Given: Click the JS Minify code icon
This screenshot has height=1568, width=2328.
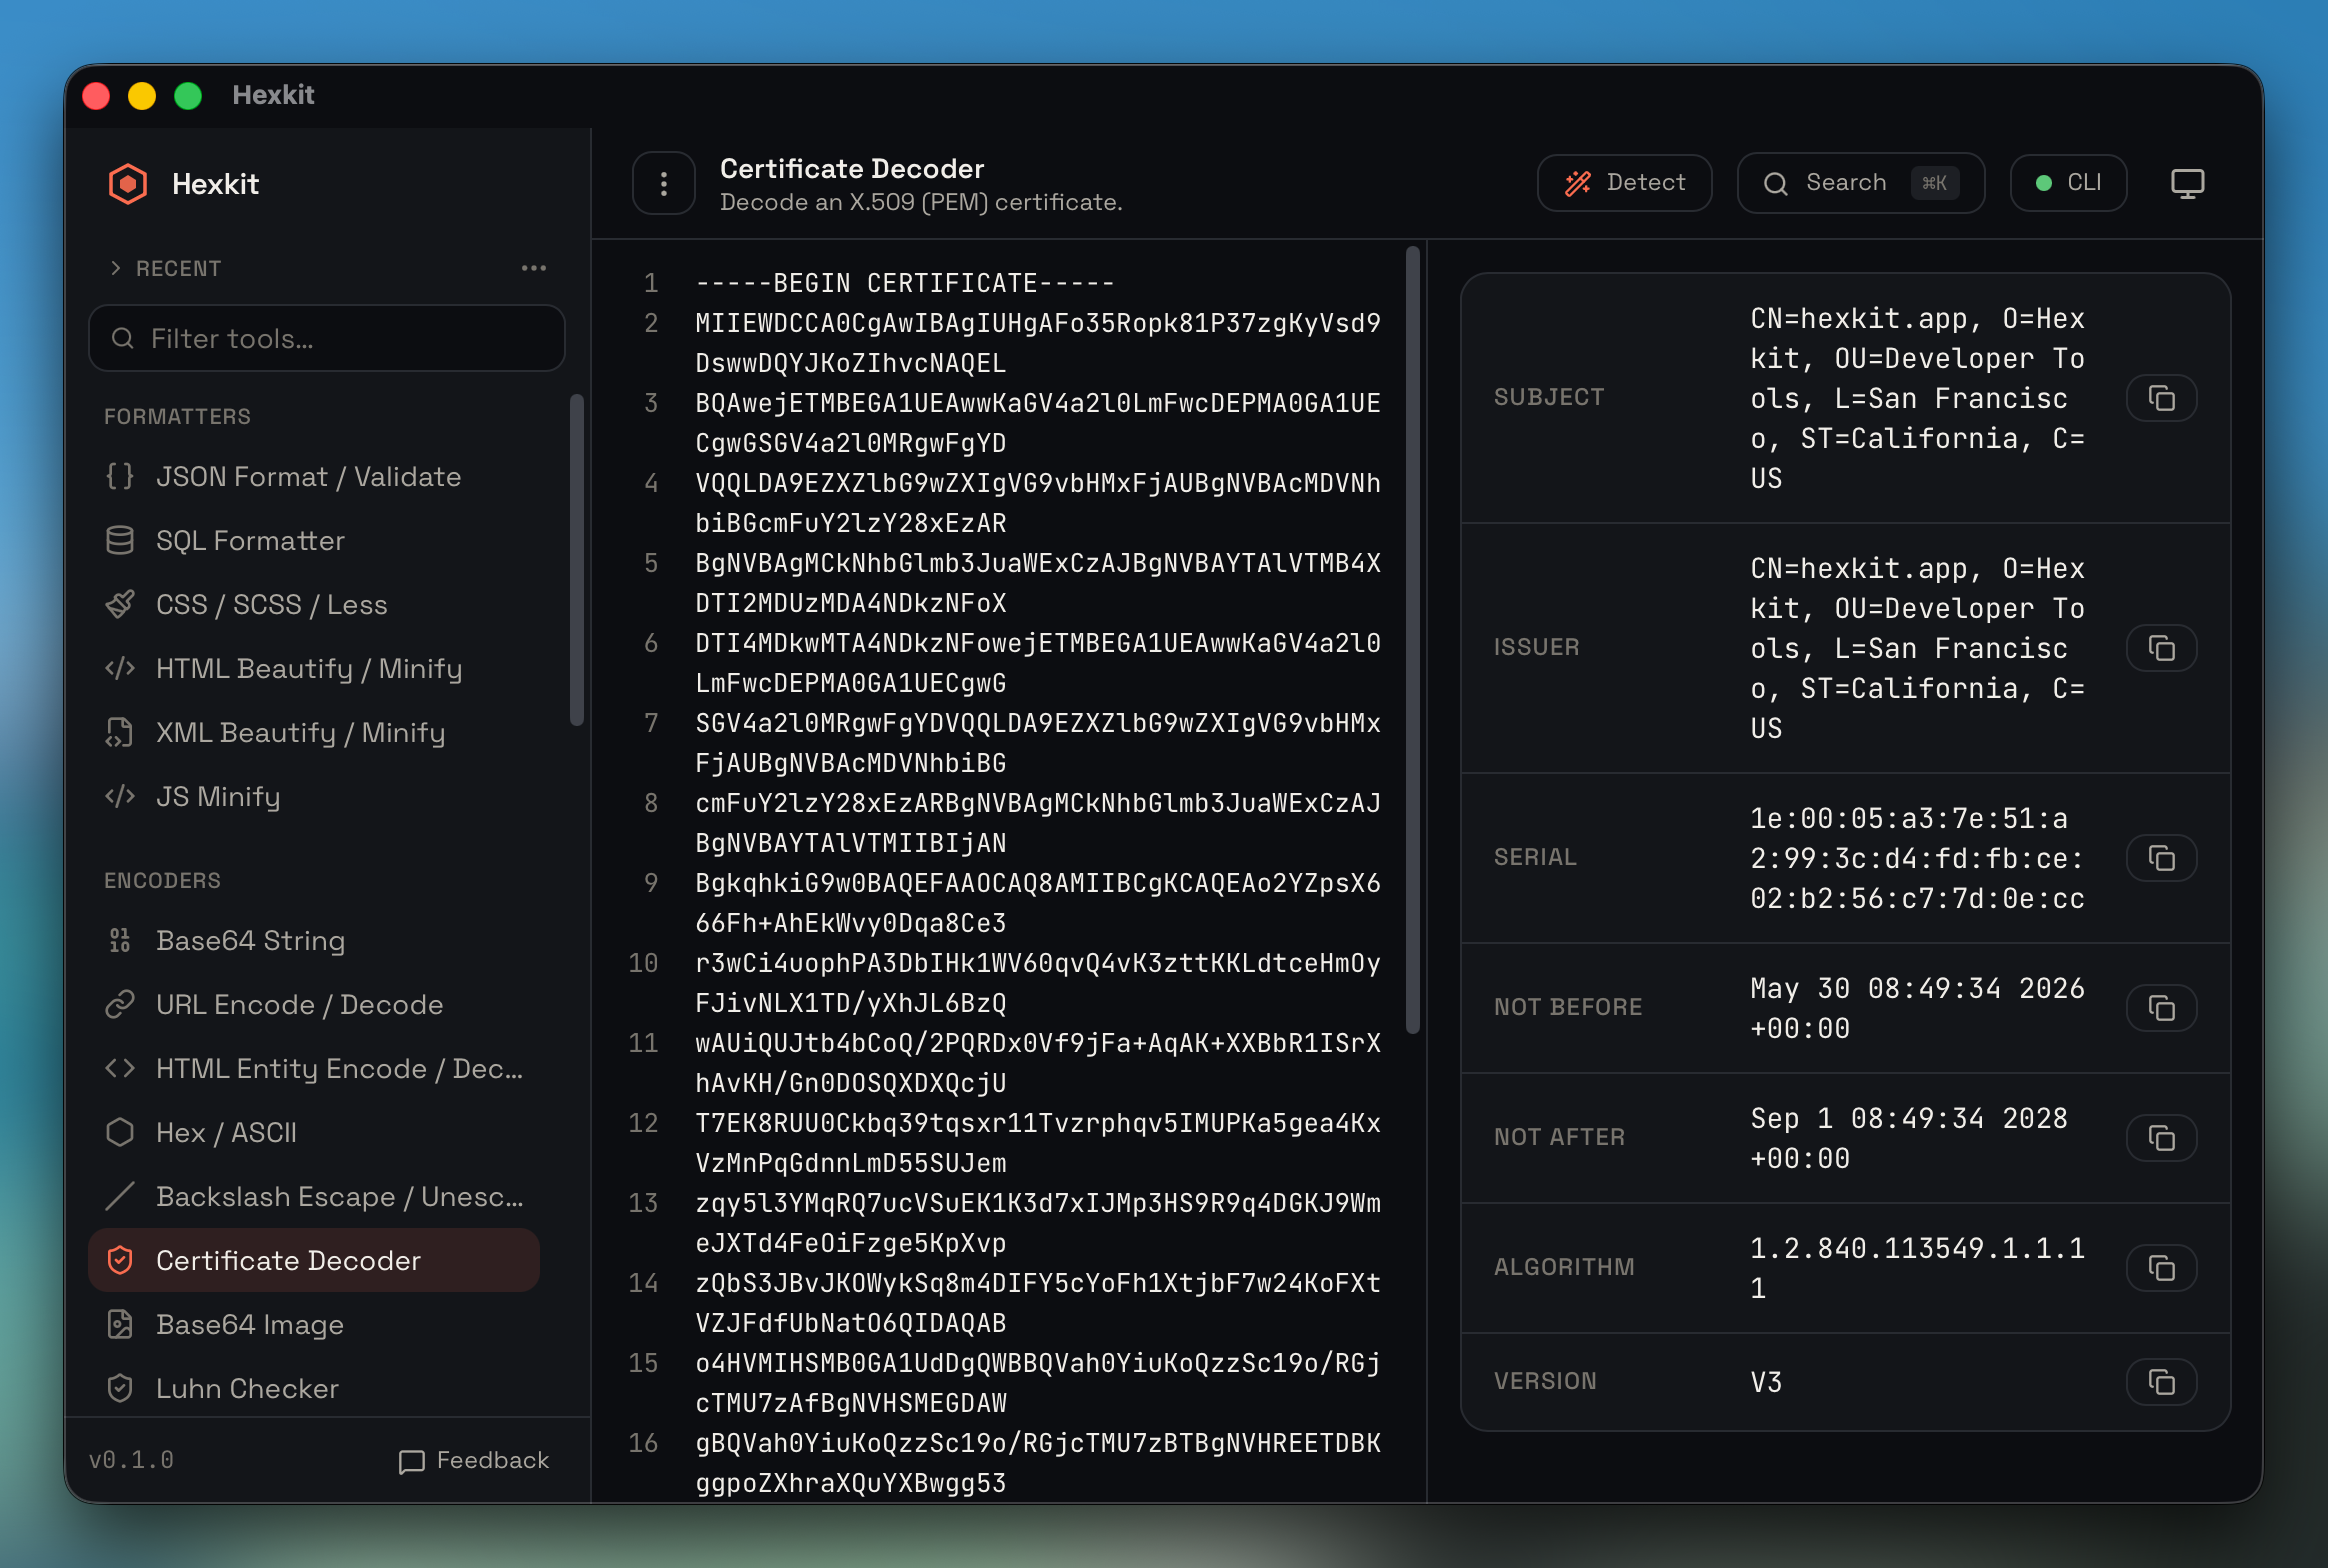Looking at the screenshot, I should pyautogui.click(x=120, y=796).
